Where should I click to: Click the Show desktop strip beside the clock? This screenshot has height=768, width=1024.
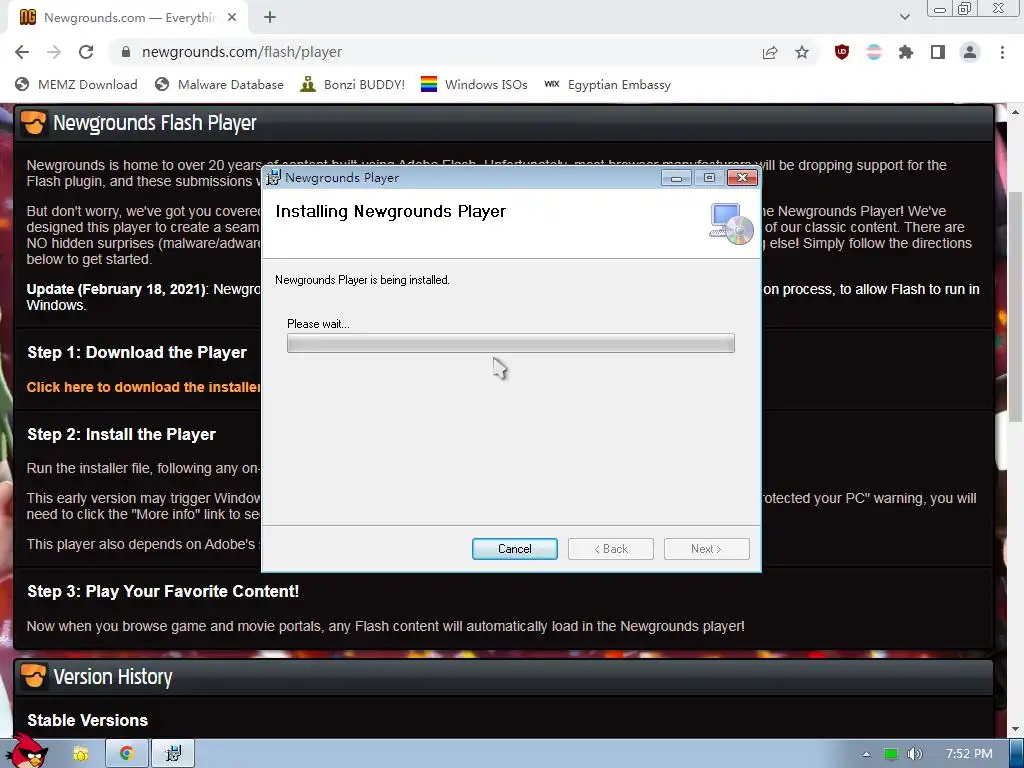[x=1017, y=754]
